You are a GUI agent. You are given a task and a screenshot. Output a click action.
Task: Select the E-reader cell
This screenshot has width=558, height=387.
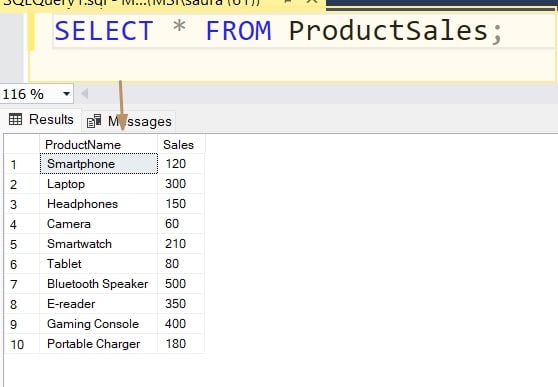(99, 304)
